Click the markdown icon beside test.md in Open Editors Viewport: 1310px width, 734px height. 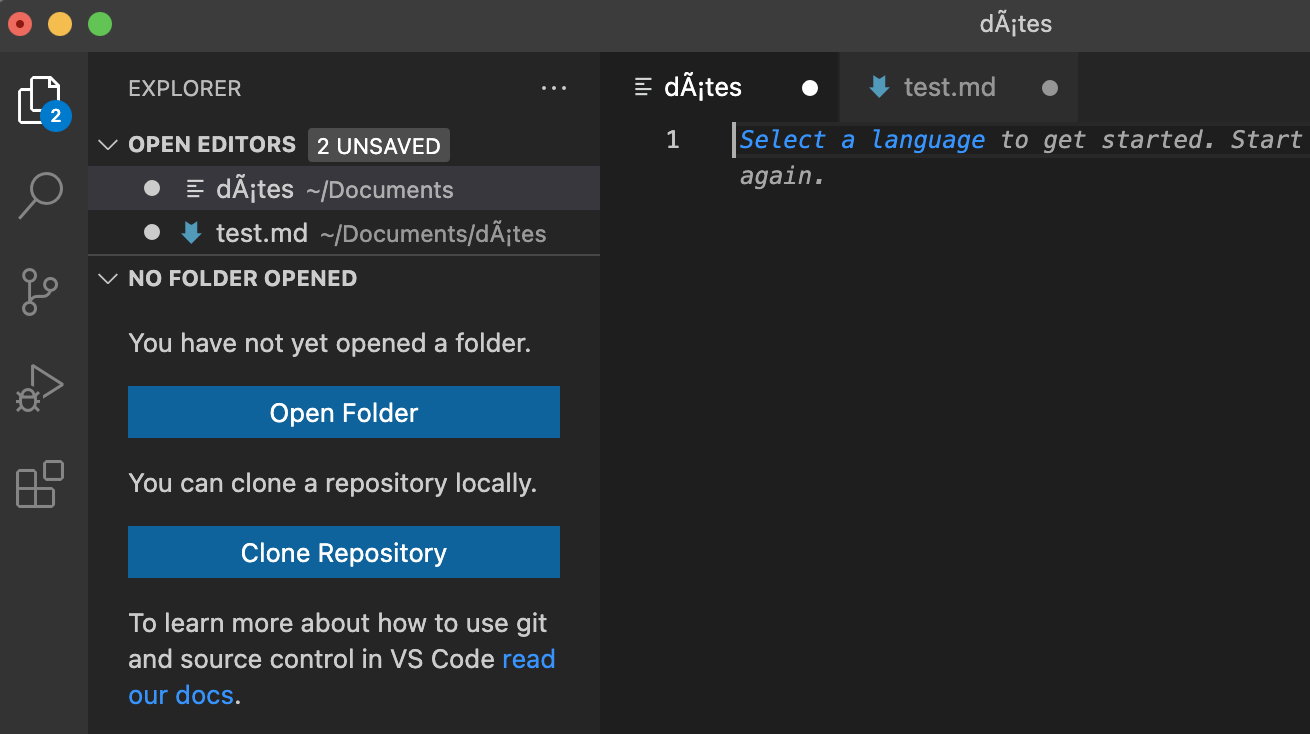point(191,232)
